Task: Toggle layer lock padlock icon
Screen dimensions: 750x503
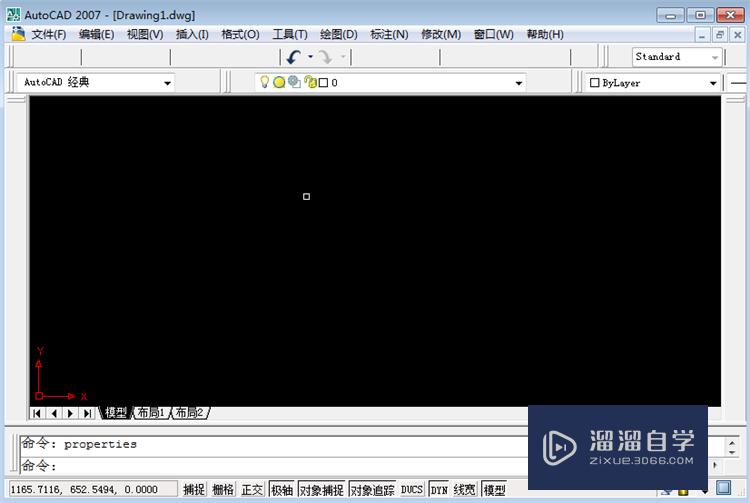Action: pos(310,82)
